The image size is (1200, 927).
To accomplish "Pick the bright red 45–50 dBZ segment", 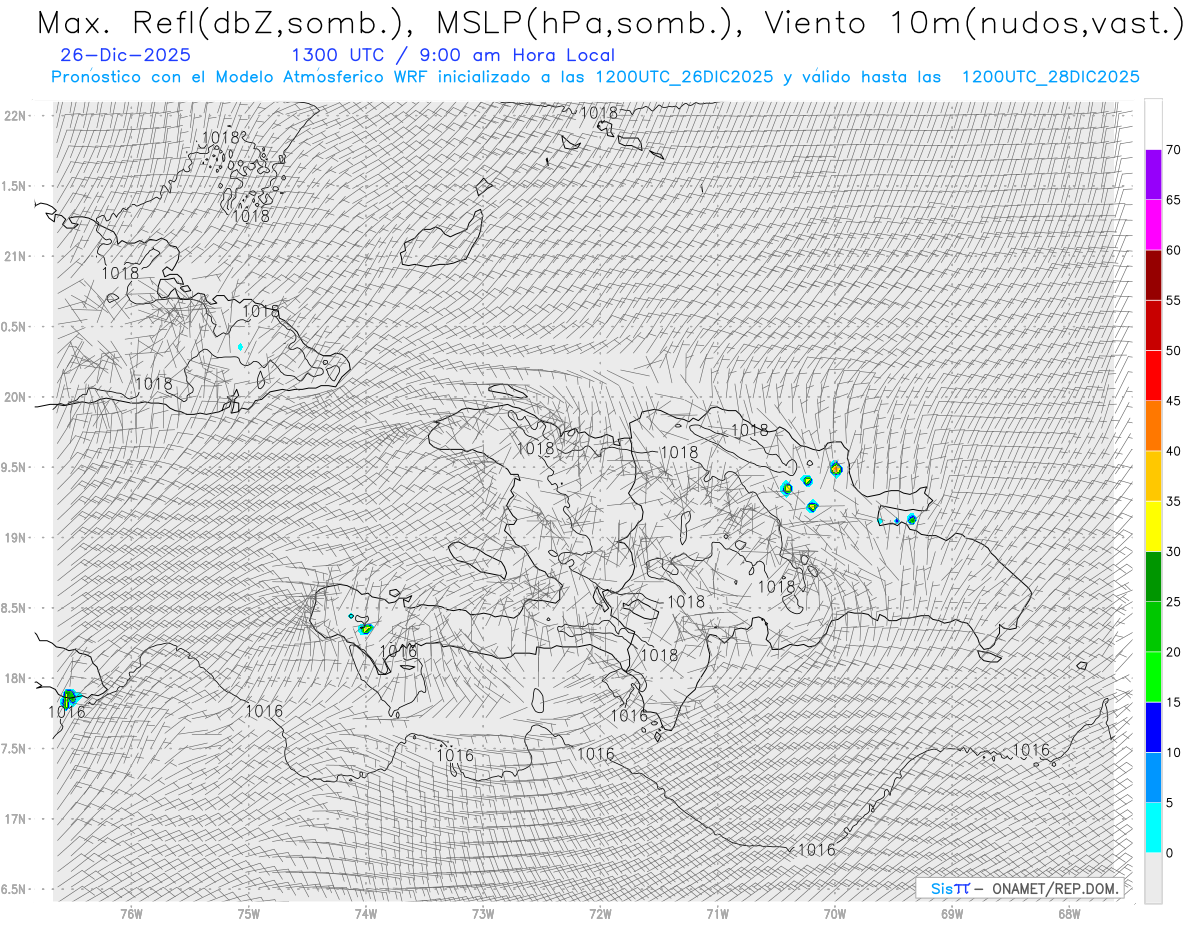I will point(1153,376).
